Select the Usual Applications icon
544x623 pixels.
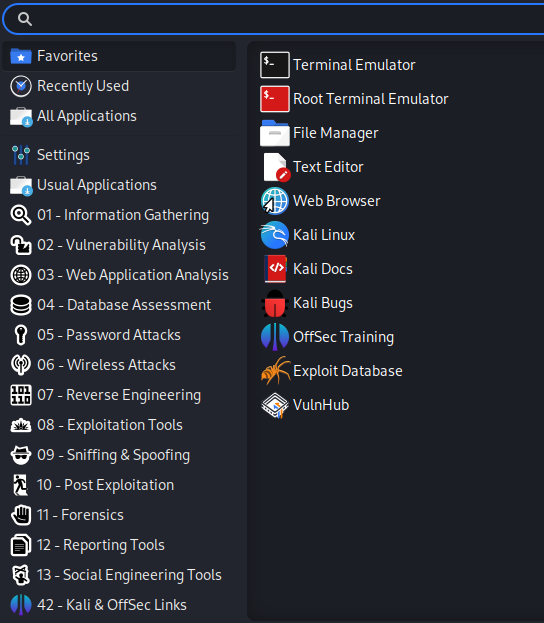click(x=21, y=186)
